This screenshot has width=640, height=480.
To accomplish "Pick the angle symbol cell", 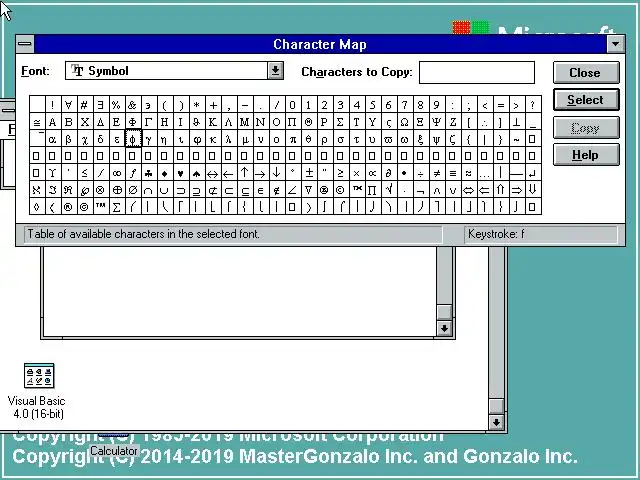I will point(292,190).
